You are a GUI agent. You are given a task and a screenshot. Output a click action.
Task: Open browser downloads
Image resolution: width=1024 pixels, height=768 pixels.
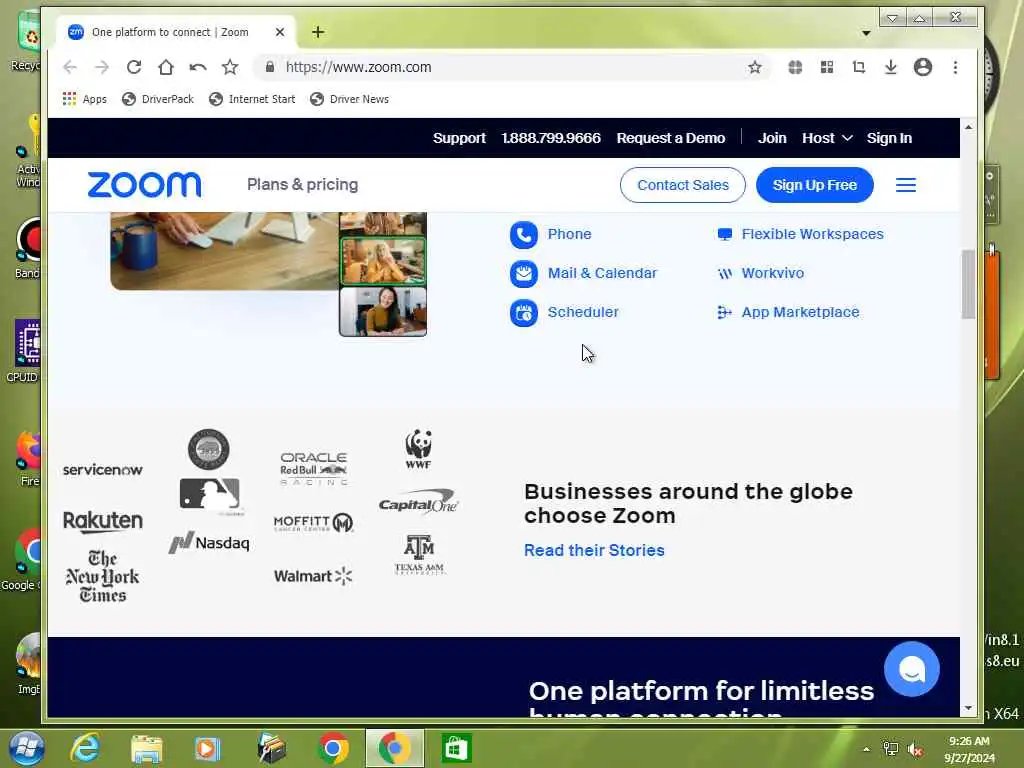click(891, 67)
